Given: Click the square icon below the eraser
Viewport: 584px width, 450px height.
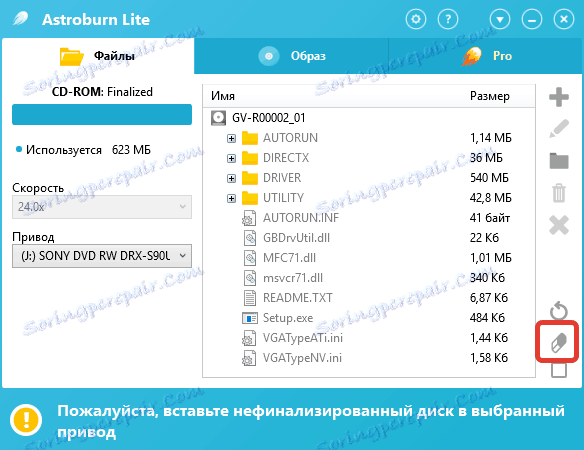Looking at the screenshot, I should 559,370.
